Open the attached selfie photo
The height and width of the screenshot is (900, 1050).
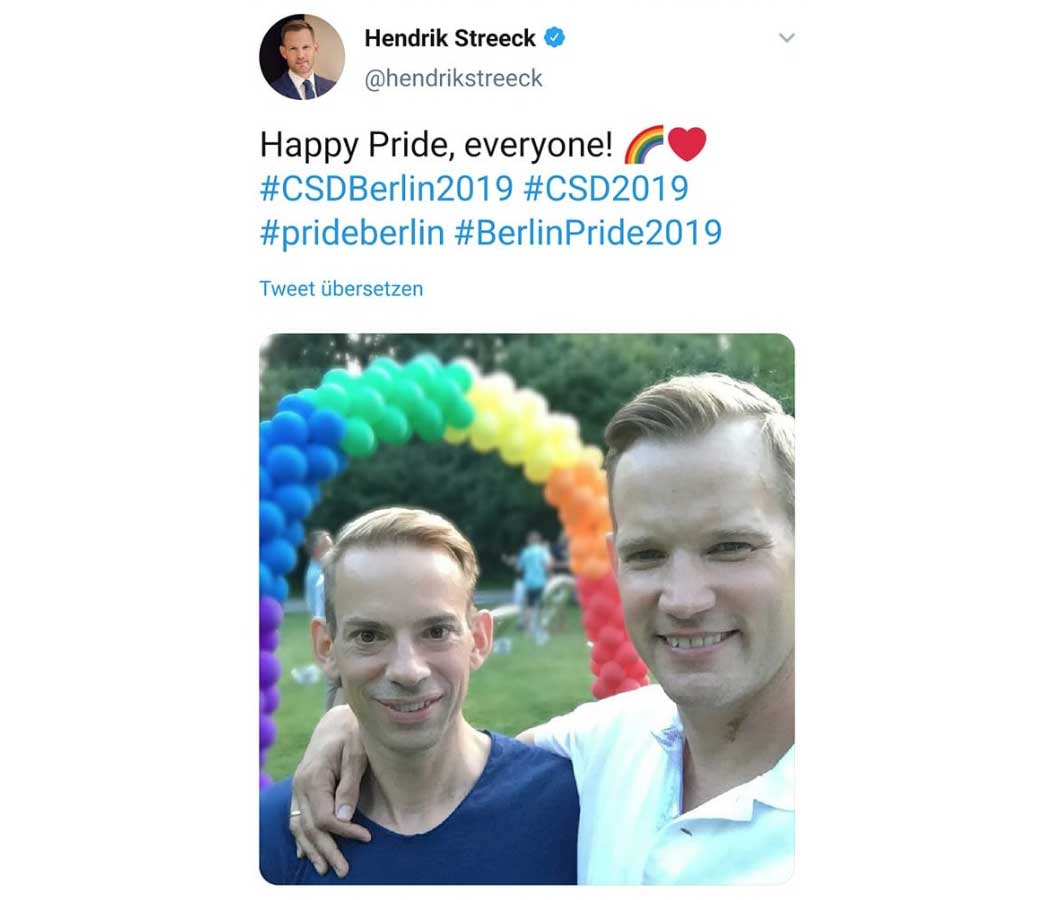[x=527, y=609]
